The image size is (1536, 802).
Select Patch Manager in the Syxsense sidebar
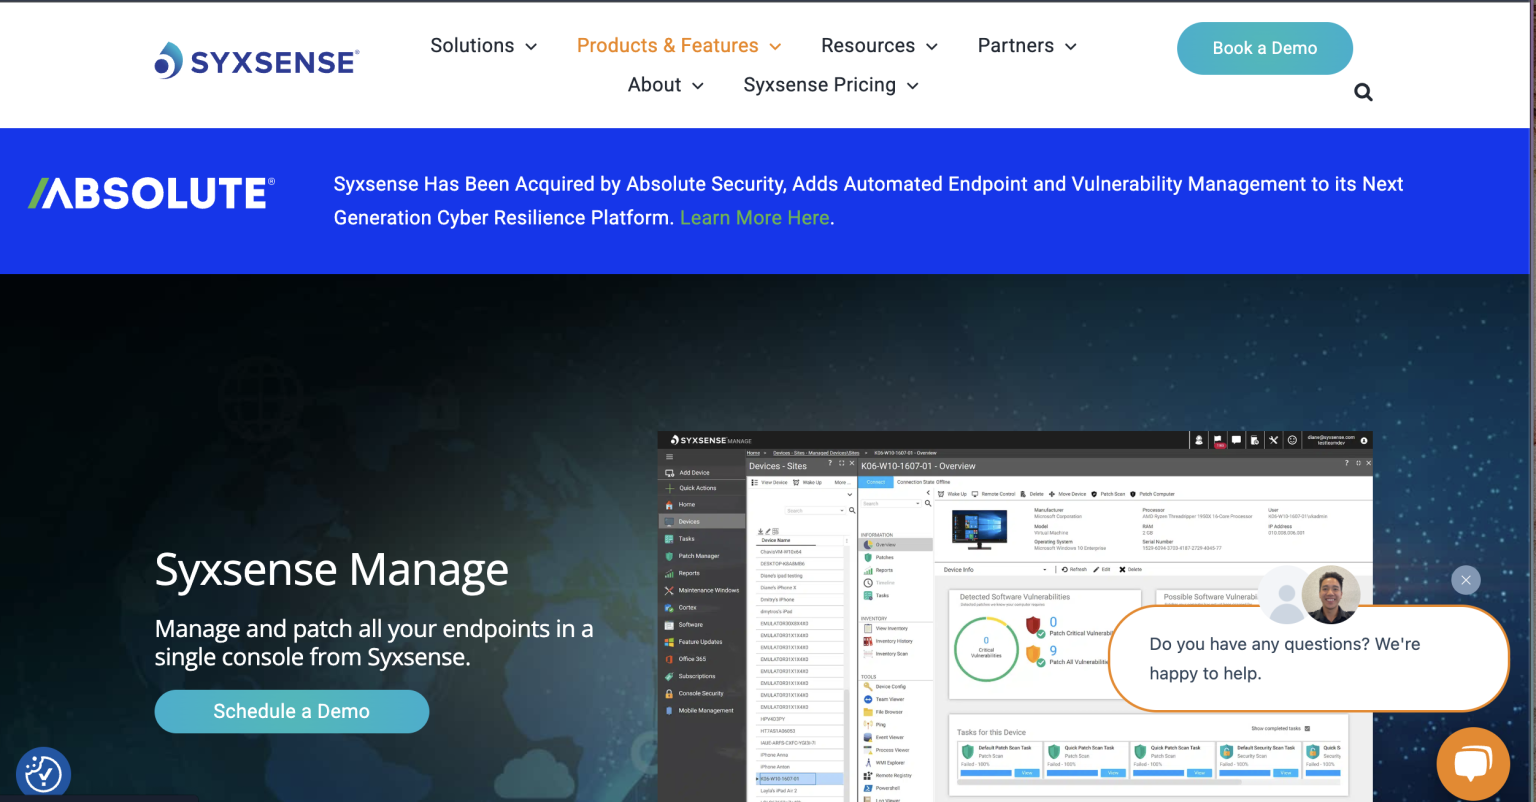coord(699,556)
